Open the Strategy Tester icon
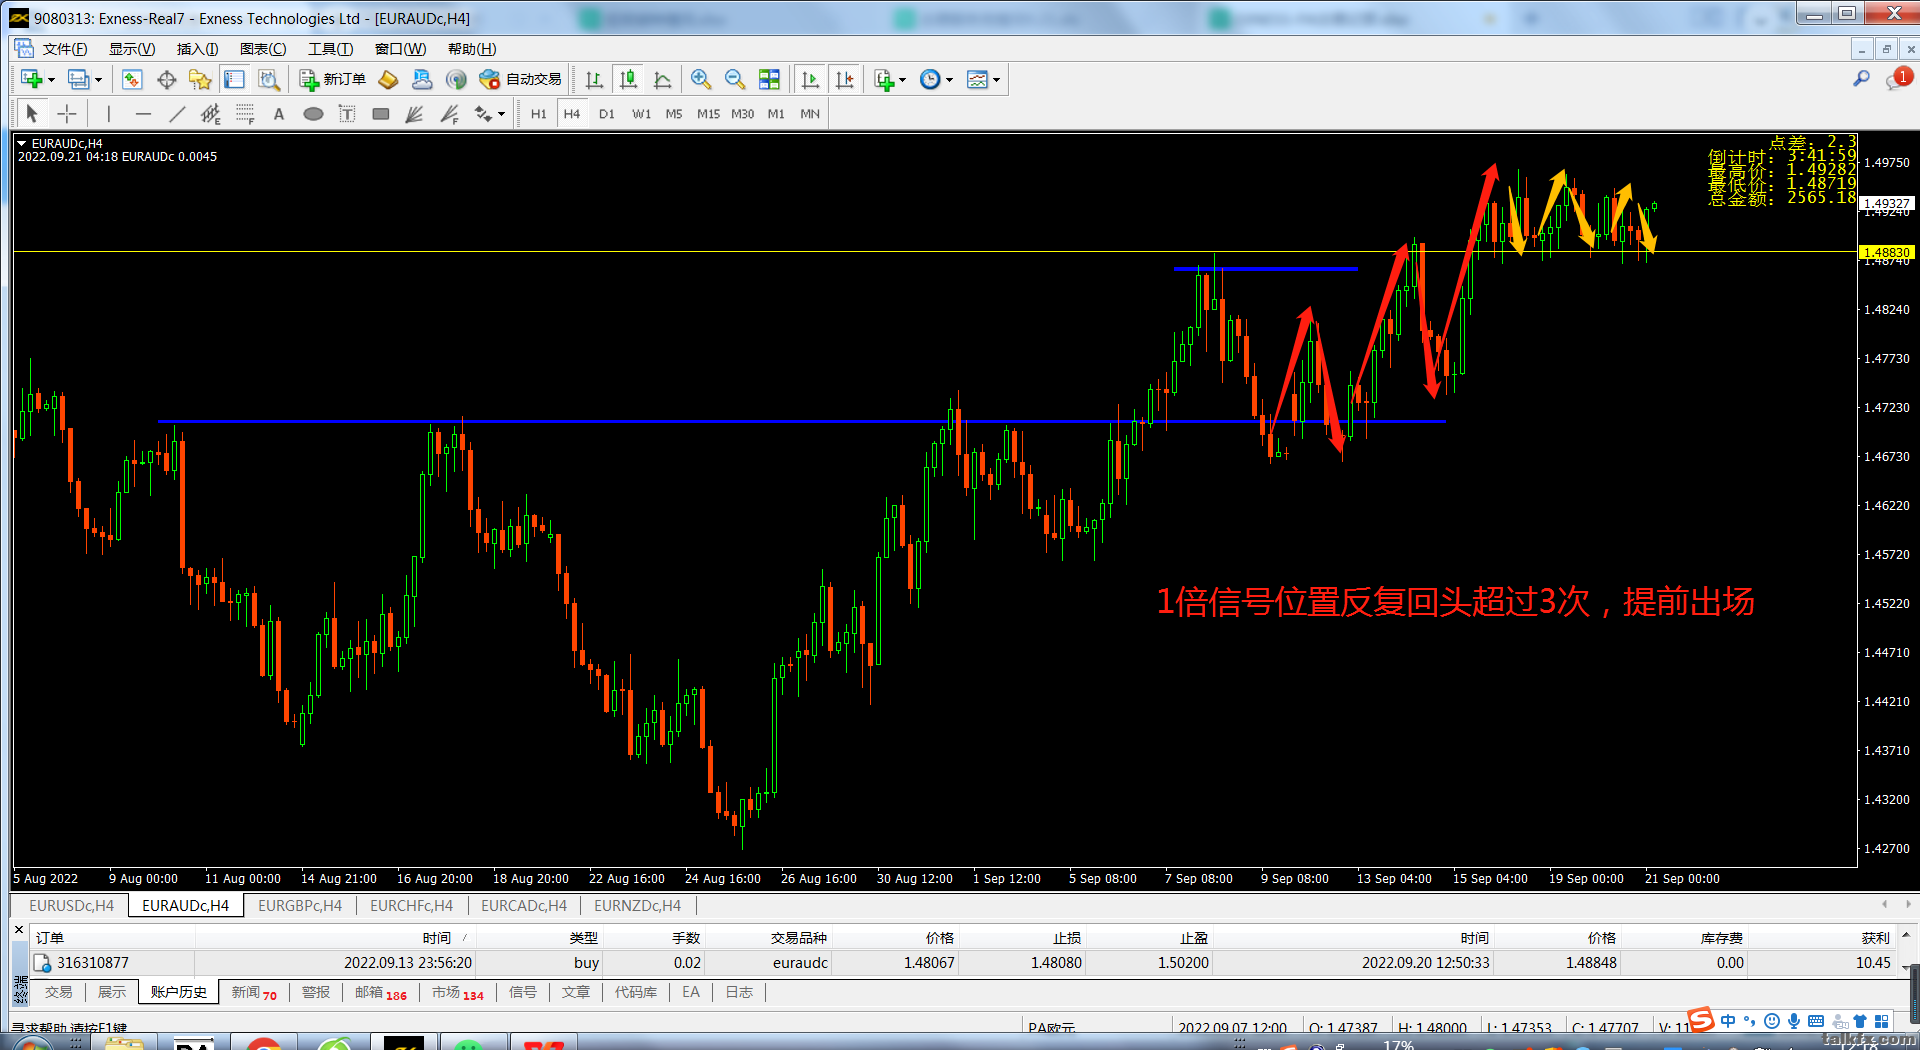Screen dimensions: 1920x1050 [268, 79]
